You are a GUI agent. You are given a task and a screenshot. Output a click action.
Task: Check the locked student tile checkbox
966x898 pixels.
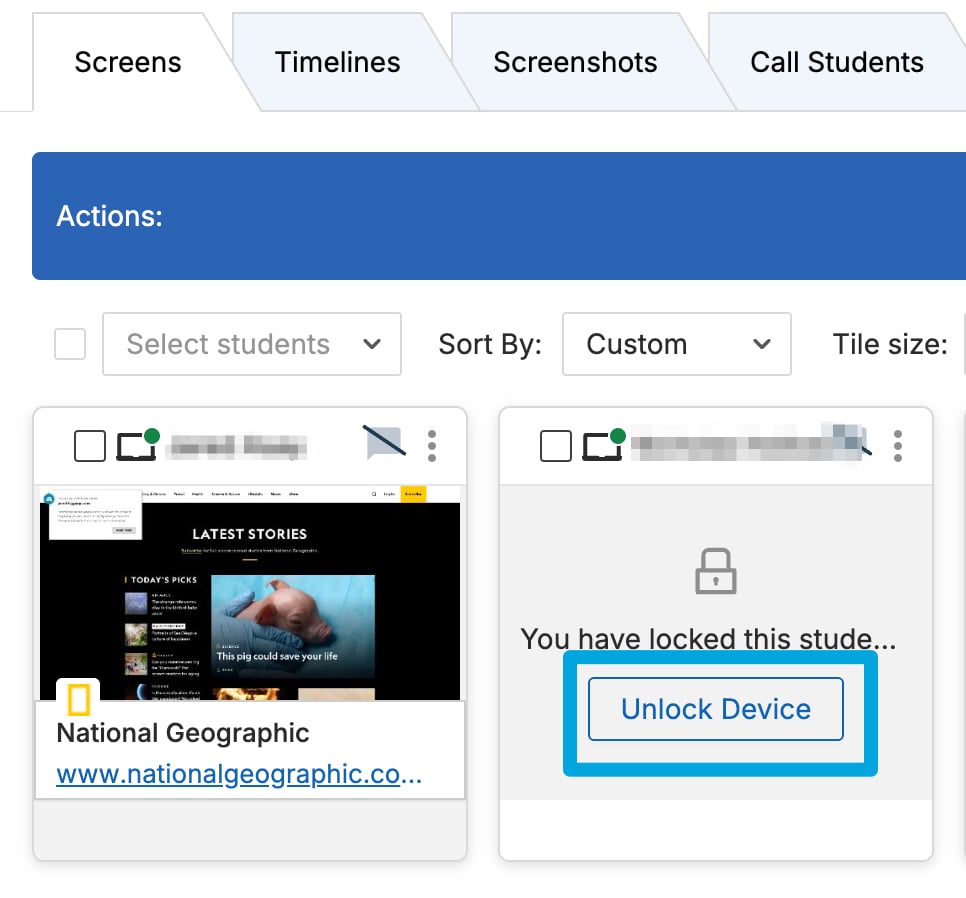point(556,445)
